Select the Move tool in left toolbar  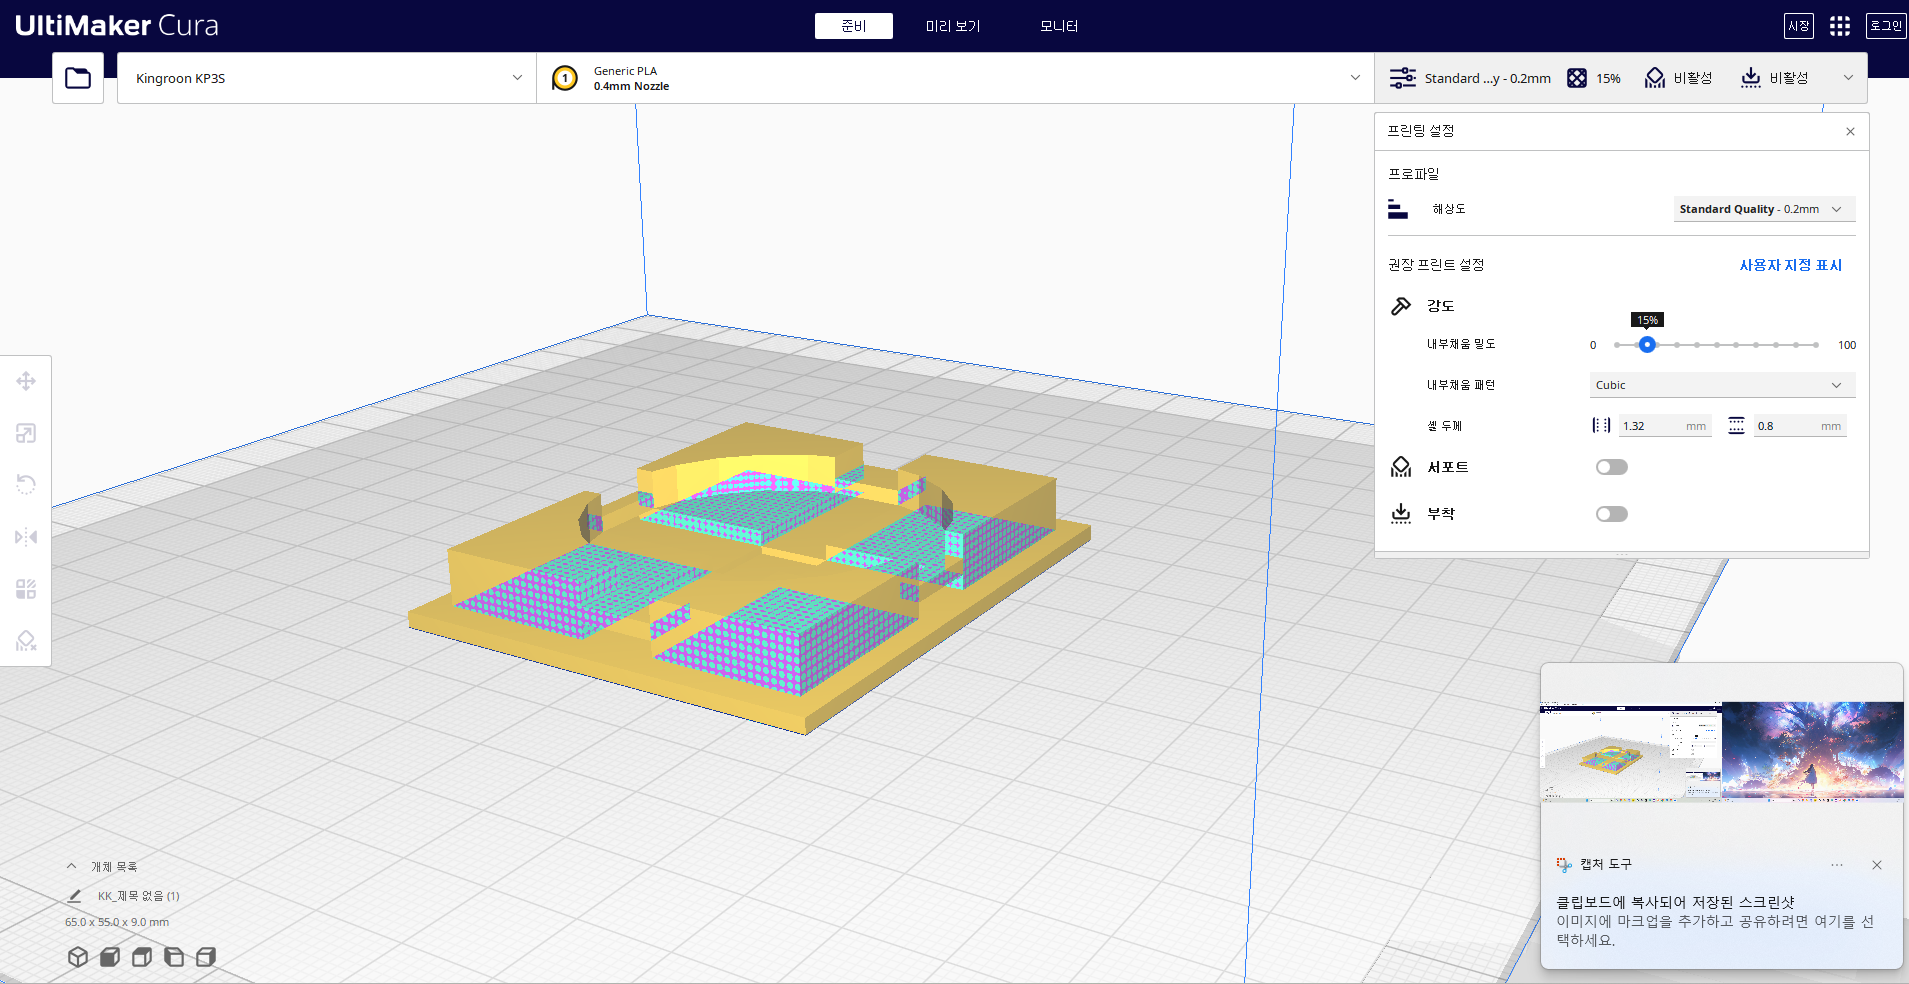coord(26,381)
